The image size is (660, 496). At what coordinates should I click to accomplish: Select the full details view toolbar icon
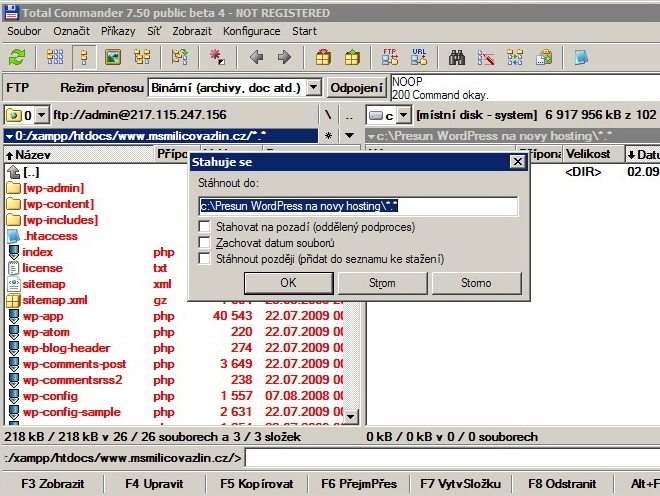coord(84,57)
